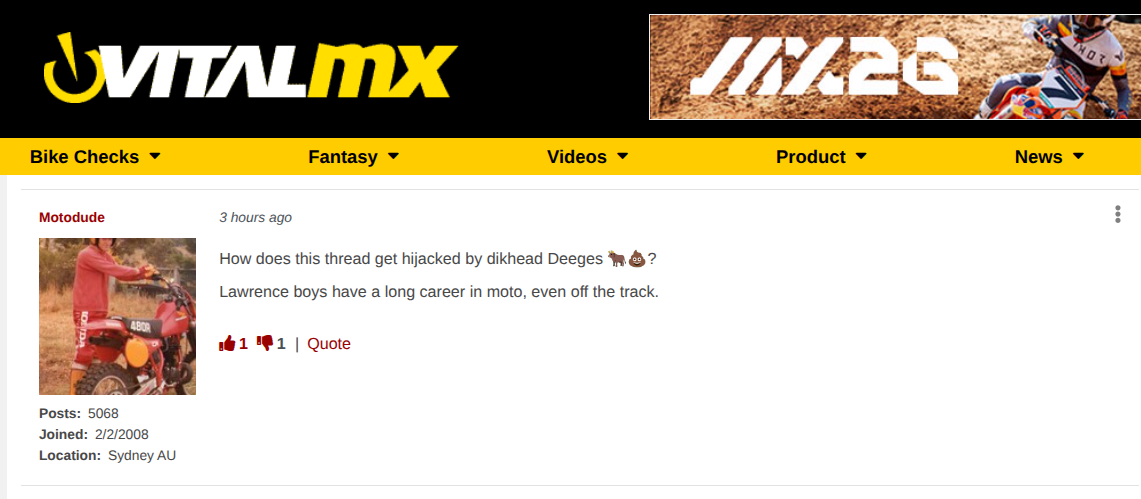
Task: Click the thumbs up icon
Action: (x=227, y=343)
